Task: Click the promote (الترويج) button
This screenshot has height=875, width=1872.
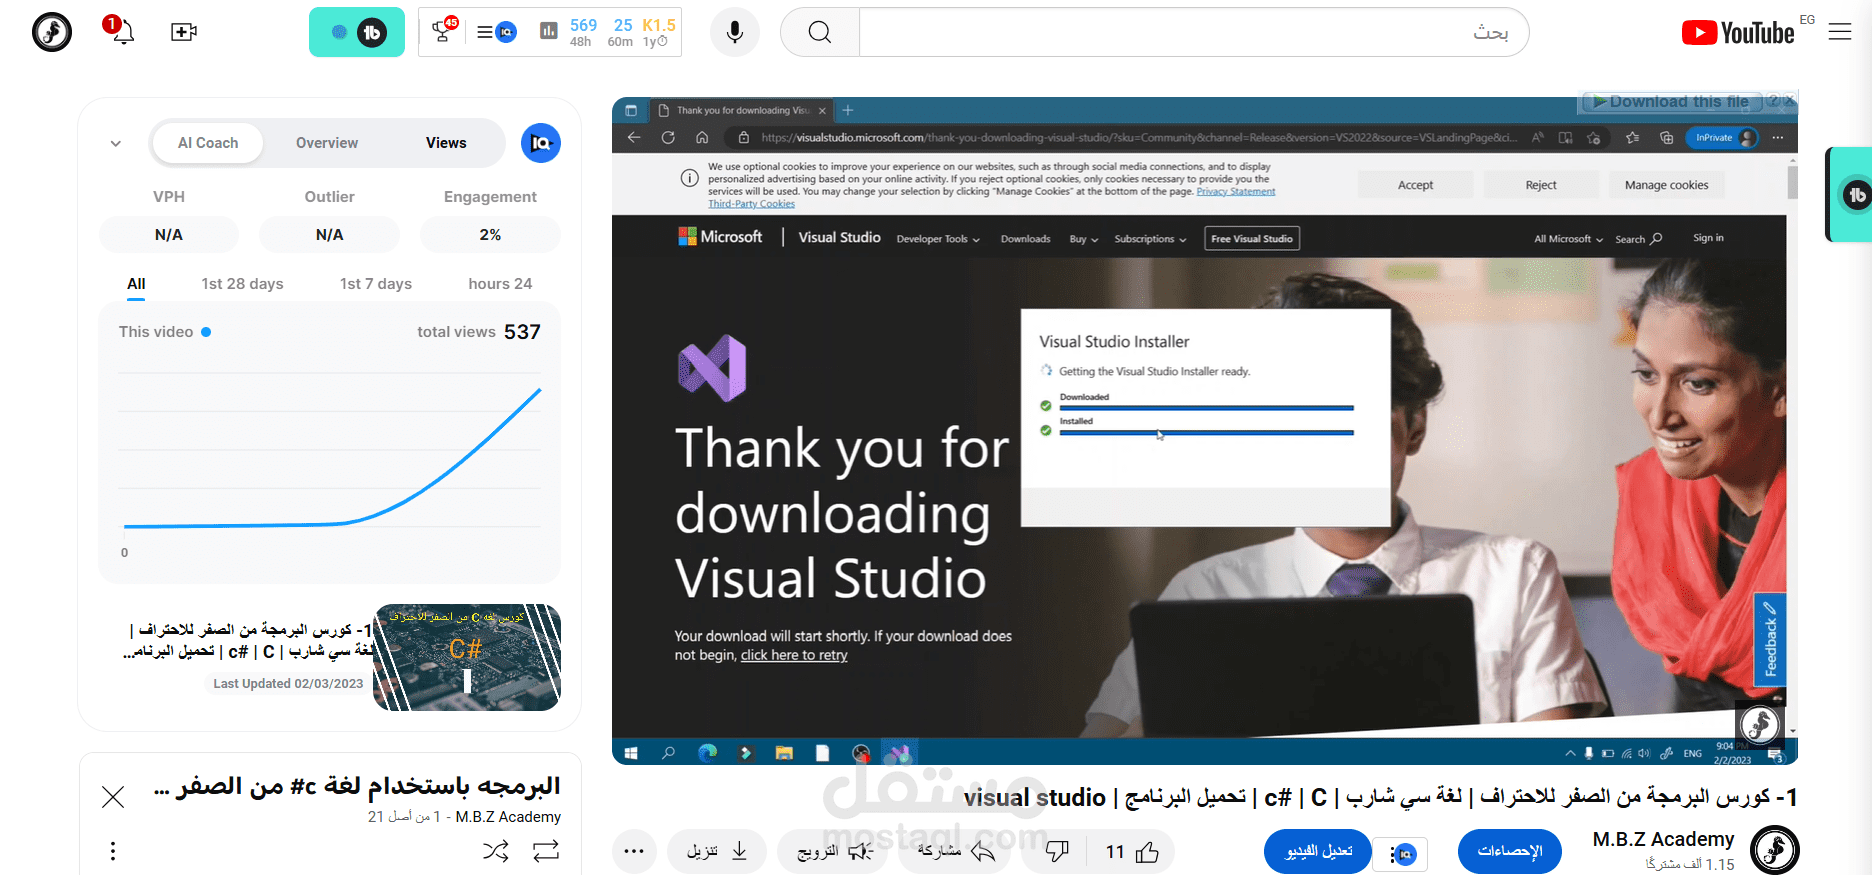Action: pyautogui.click(x=833, y=852)
